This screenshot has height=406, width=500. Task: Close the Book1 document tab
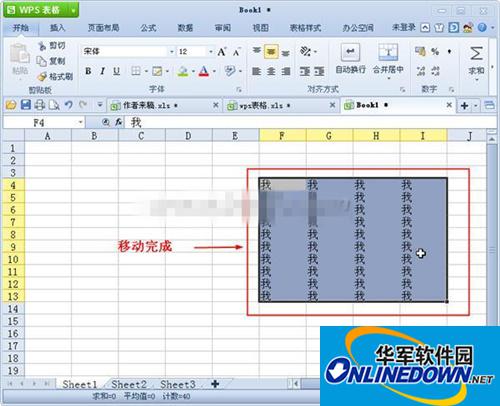pyautogui.click(x=449, y=105)
